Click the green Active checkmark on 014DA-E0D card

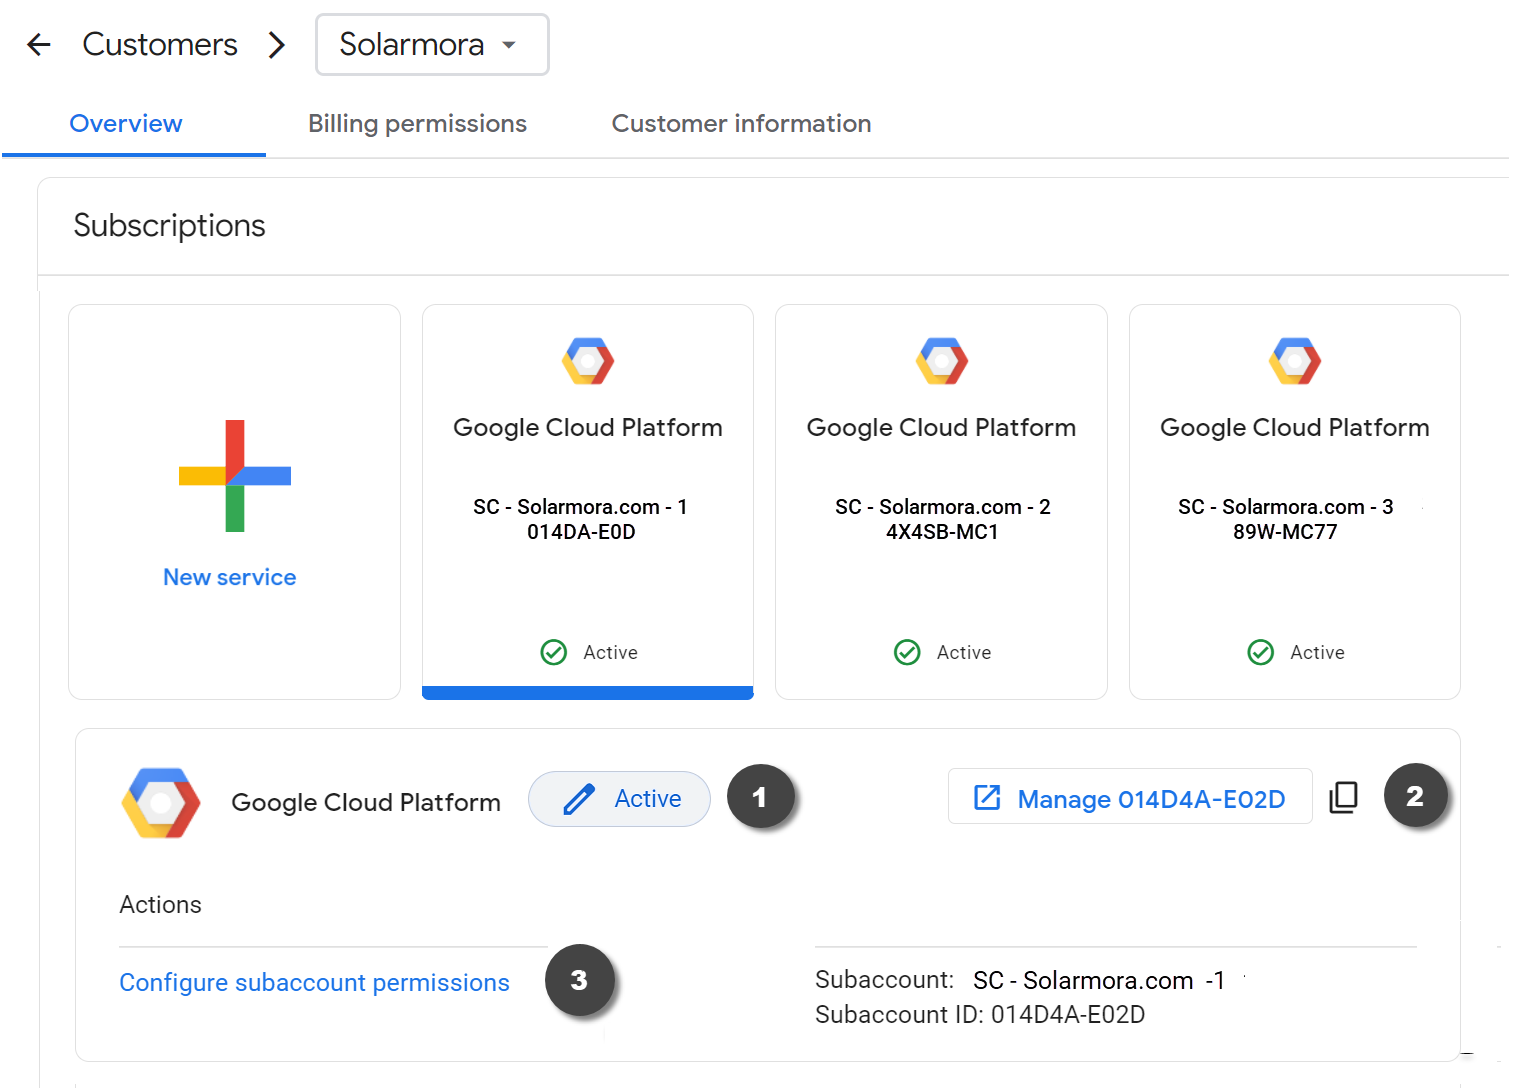(553, 652)
